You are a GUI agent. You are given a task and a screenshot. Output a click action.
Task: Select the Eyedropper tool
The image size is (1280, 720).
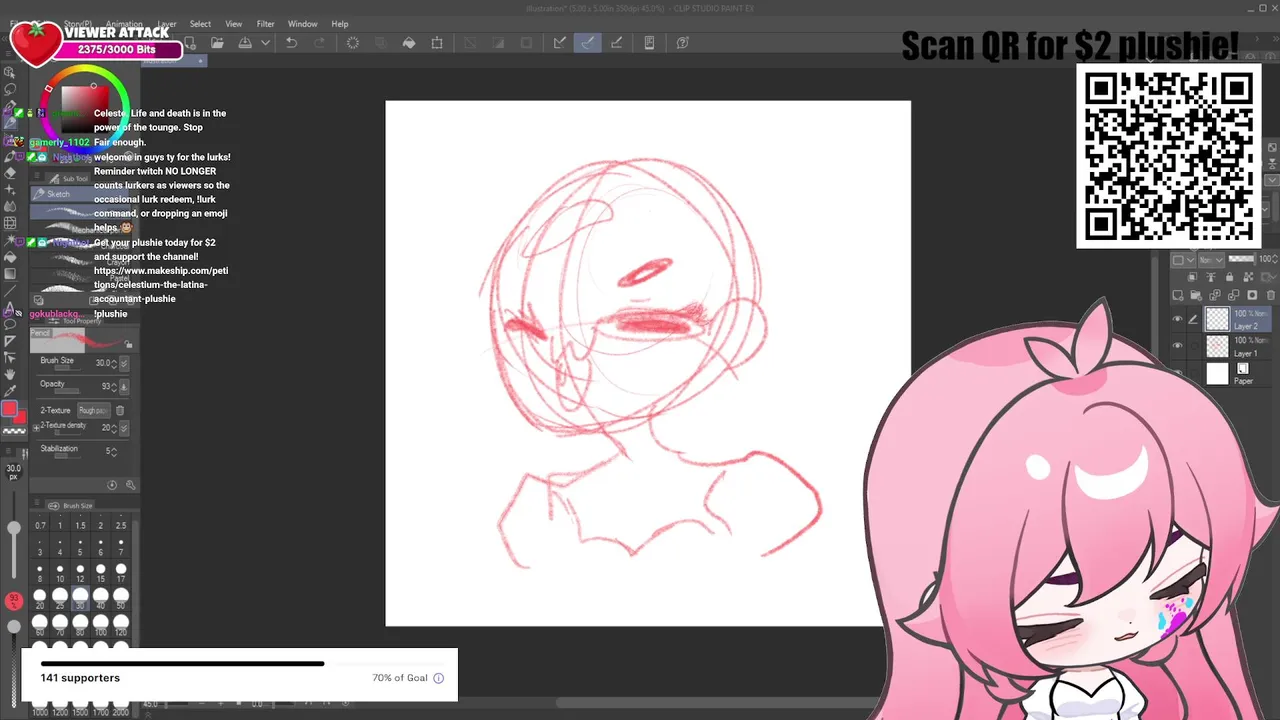(10, 391)
